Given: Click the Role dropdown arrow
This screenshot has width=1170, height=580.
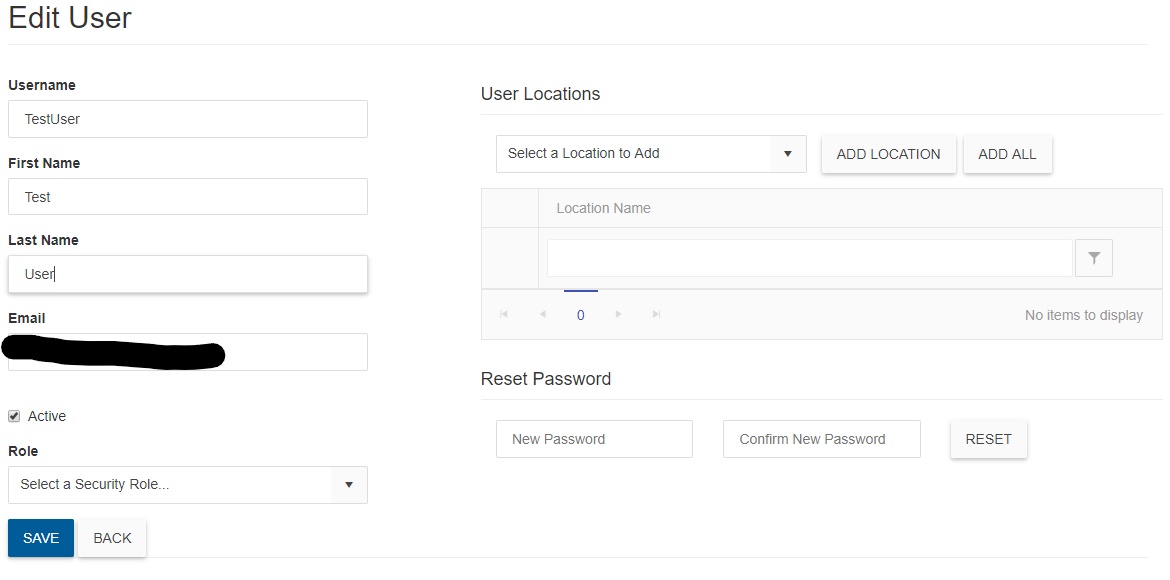Looking at the screenshot, I should (348, 485).
